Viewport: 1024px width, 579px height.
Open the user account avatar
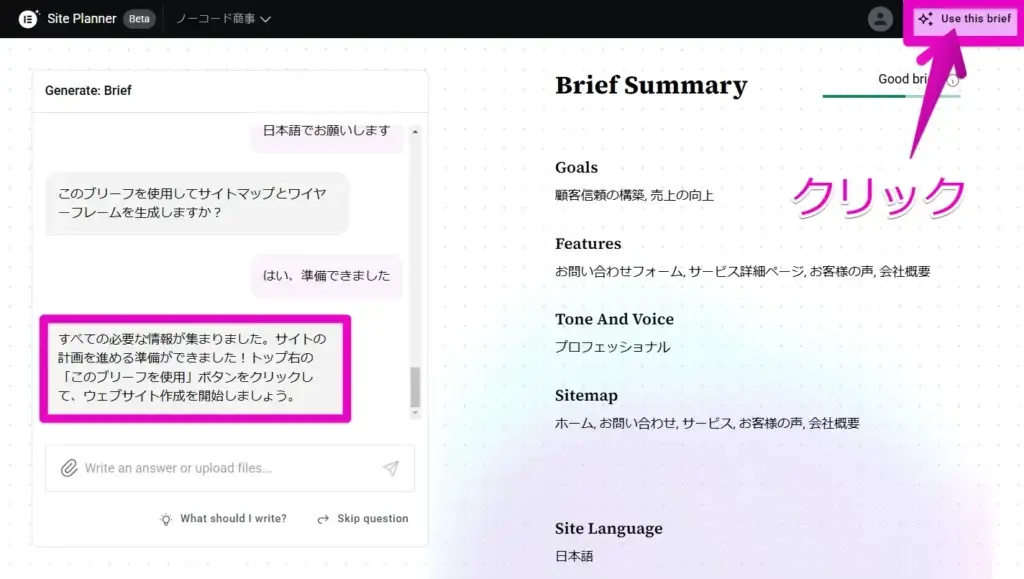coord(880,19)
